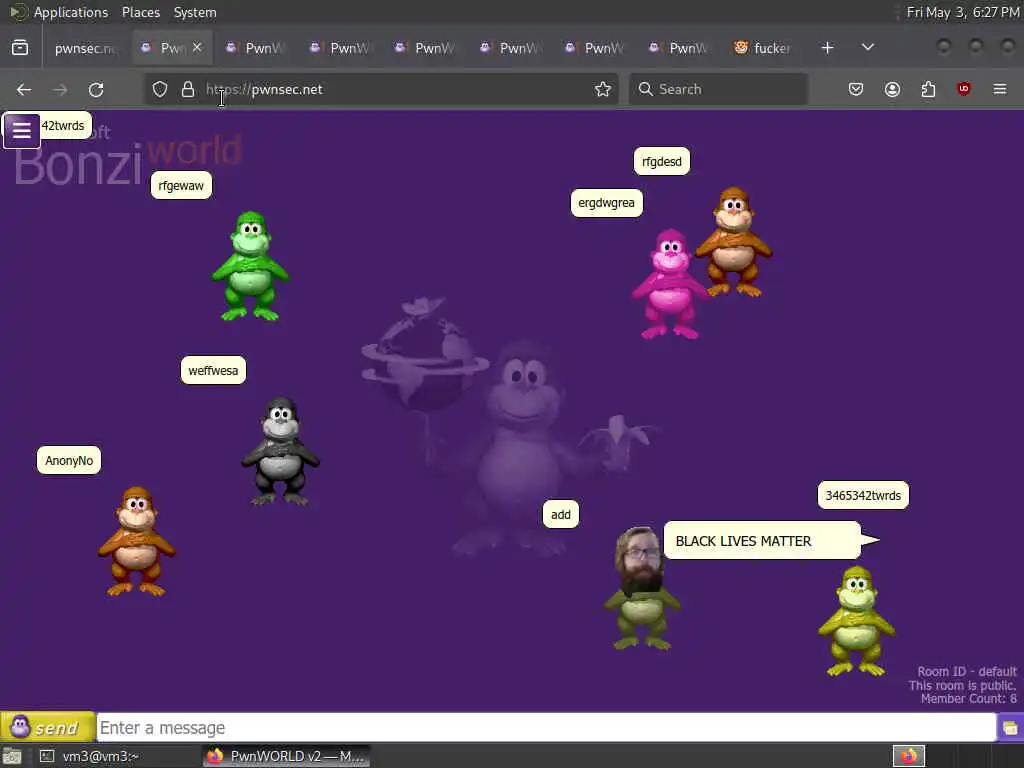Click the browser Forward arrow
This screenshot has width=1024, height=768.
tap(60, 89)
